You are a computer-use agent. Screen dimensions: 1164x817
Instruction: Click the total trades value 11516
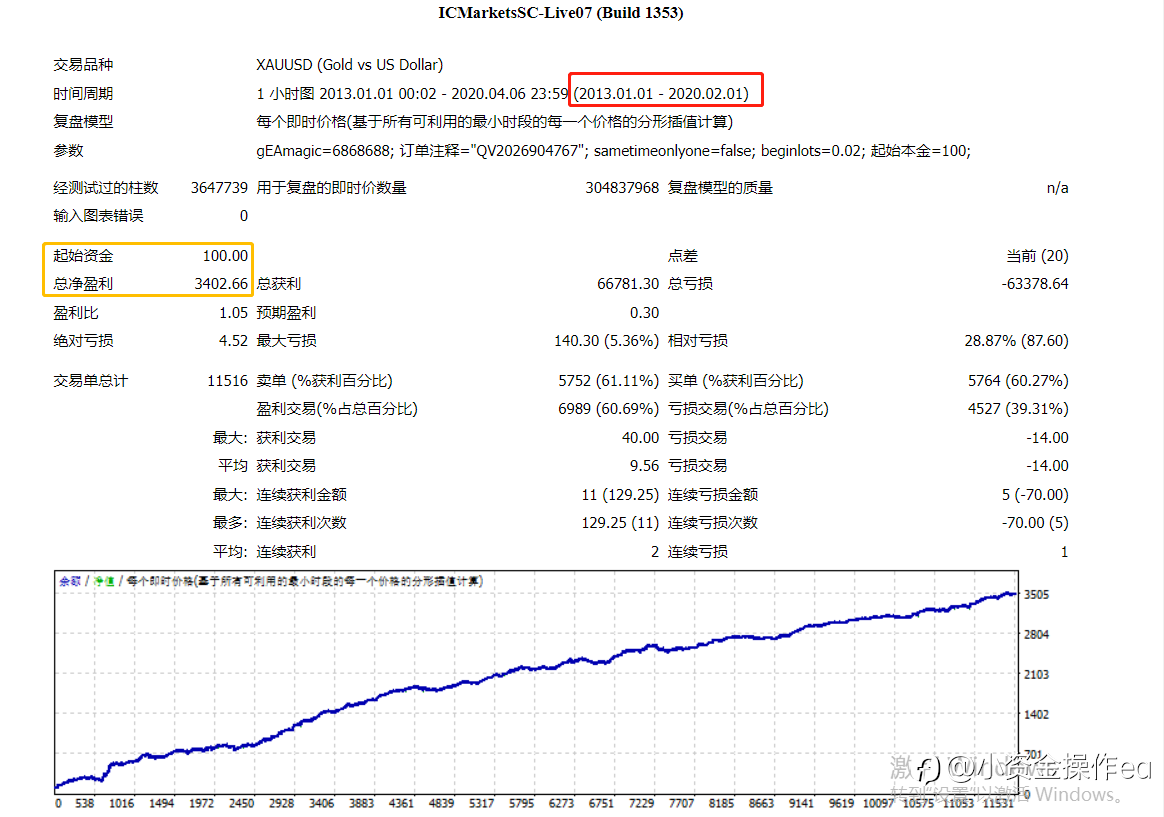(227, 381)
